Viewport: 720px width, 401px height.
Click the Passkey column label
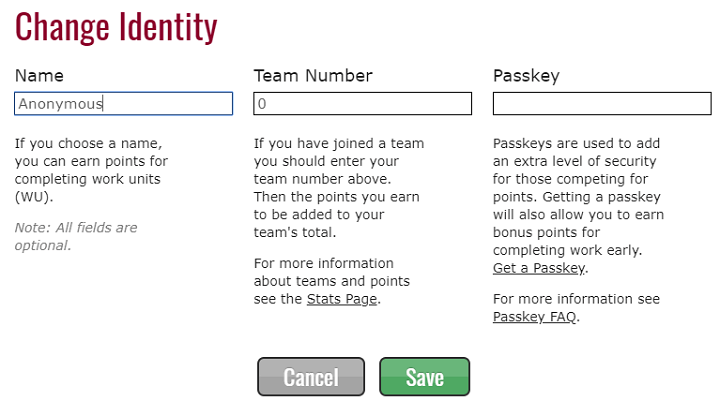coord(526,76)
